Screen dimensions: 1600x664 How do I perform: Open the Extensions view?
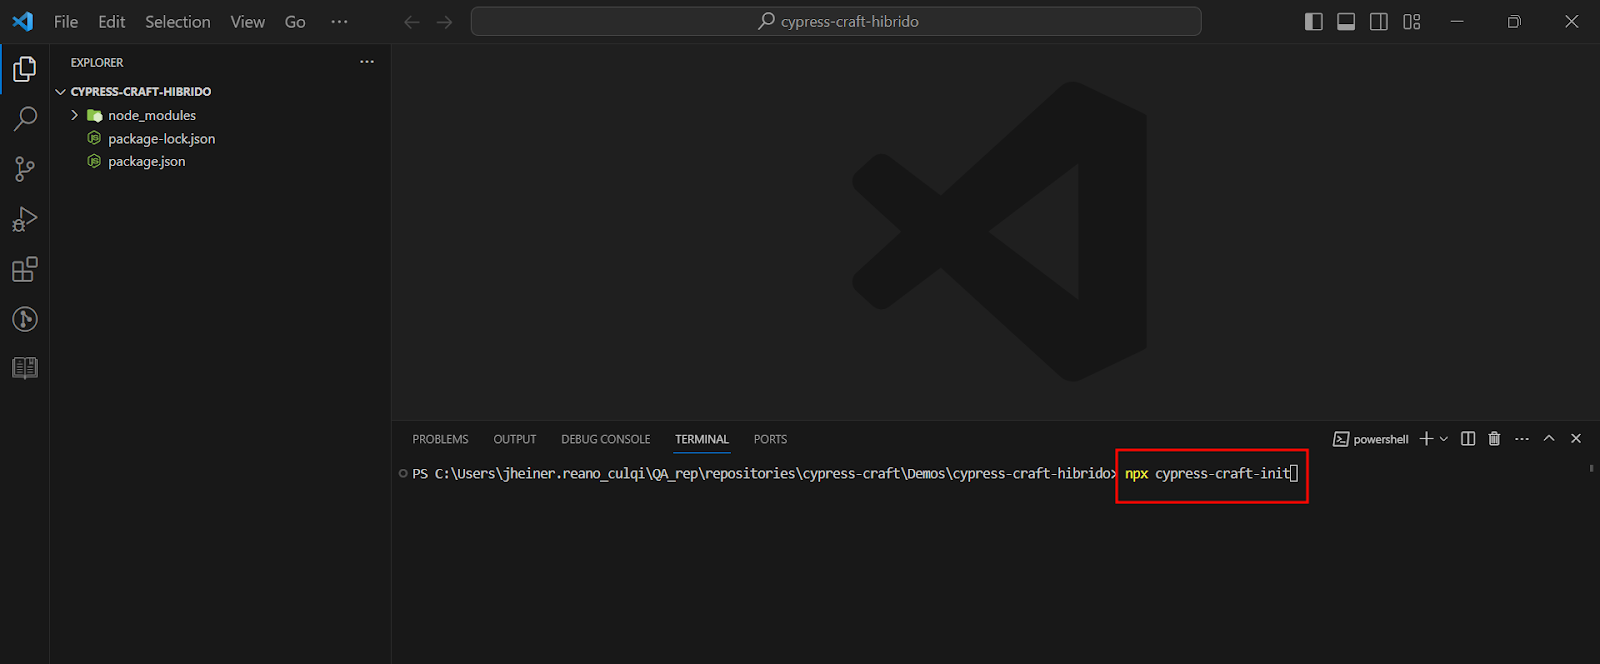pyautogui.click(x=25, y=269)
